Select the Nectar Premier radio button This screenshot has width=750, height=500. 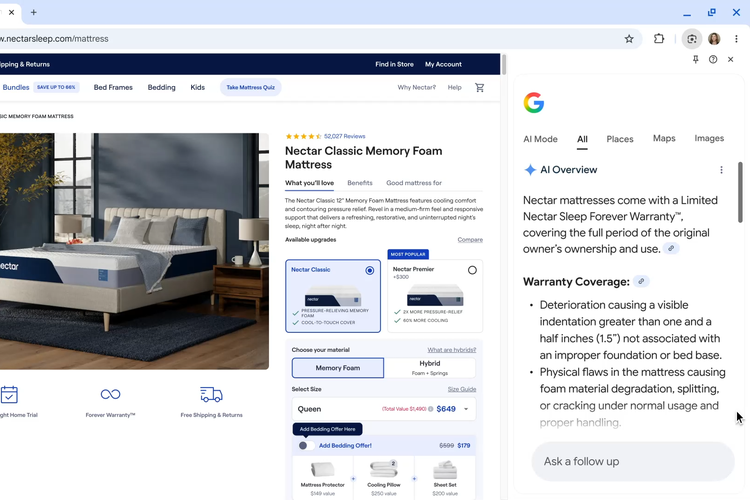[472, 270]
